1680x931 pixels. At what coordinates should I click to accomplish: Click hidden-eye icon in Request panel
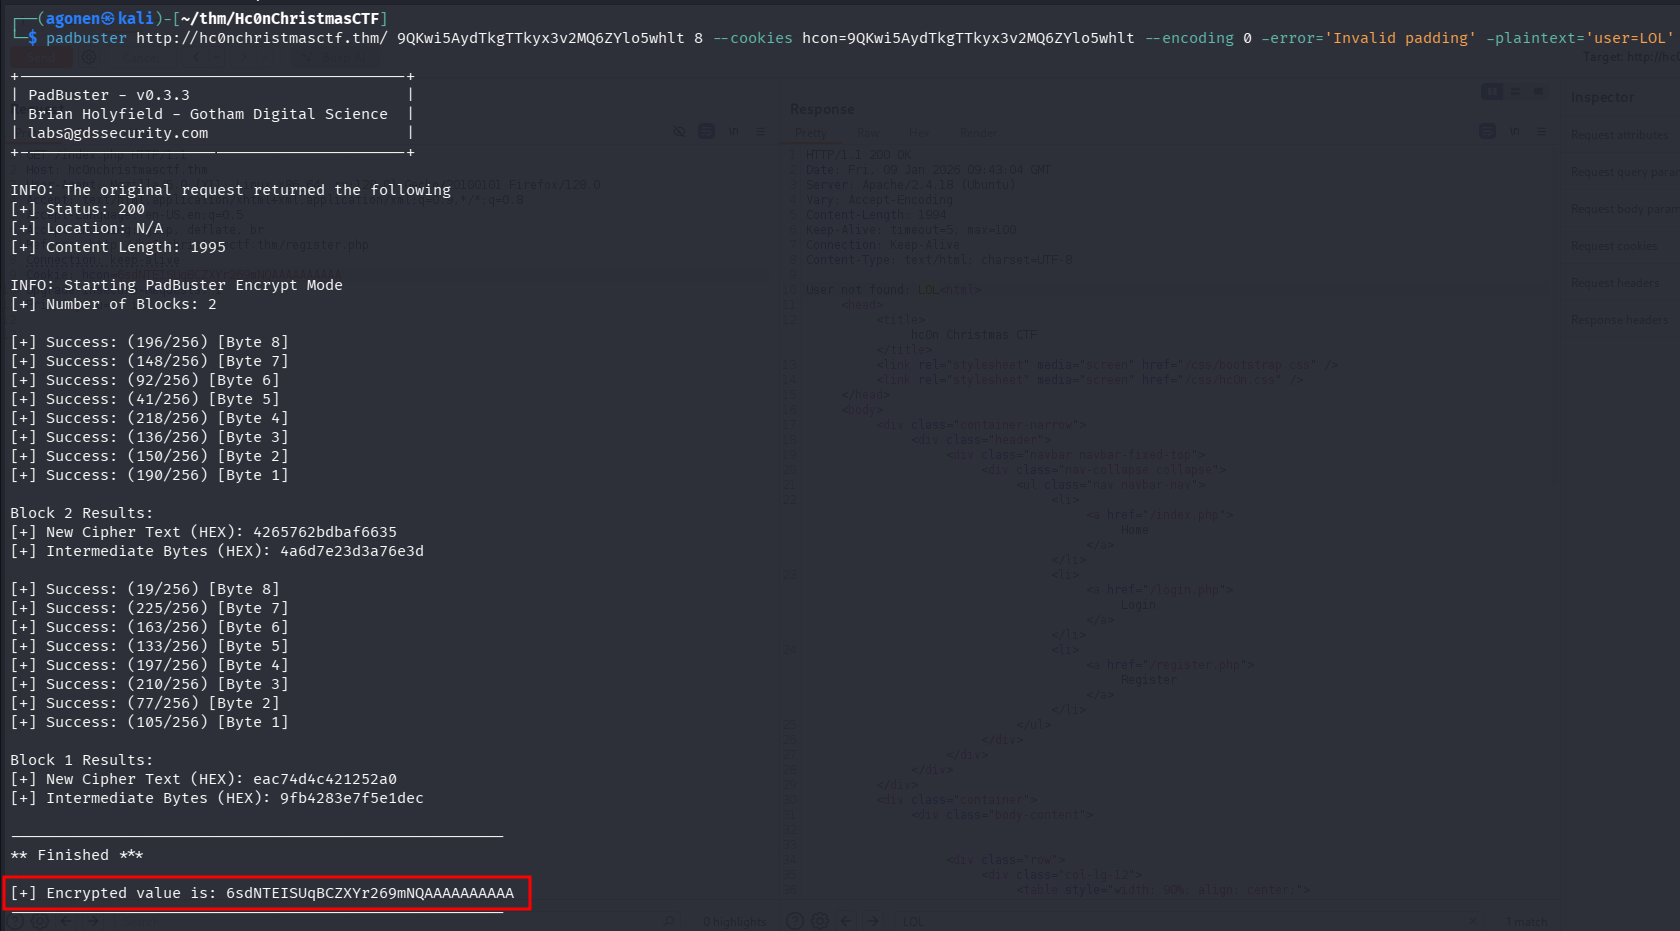pyautogui.click(x=679, y=131)
